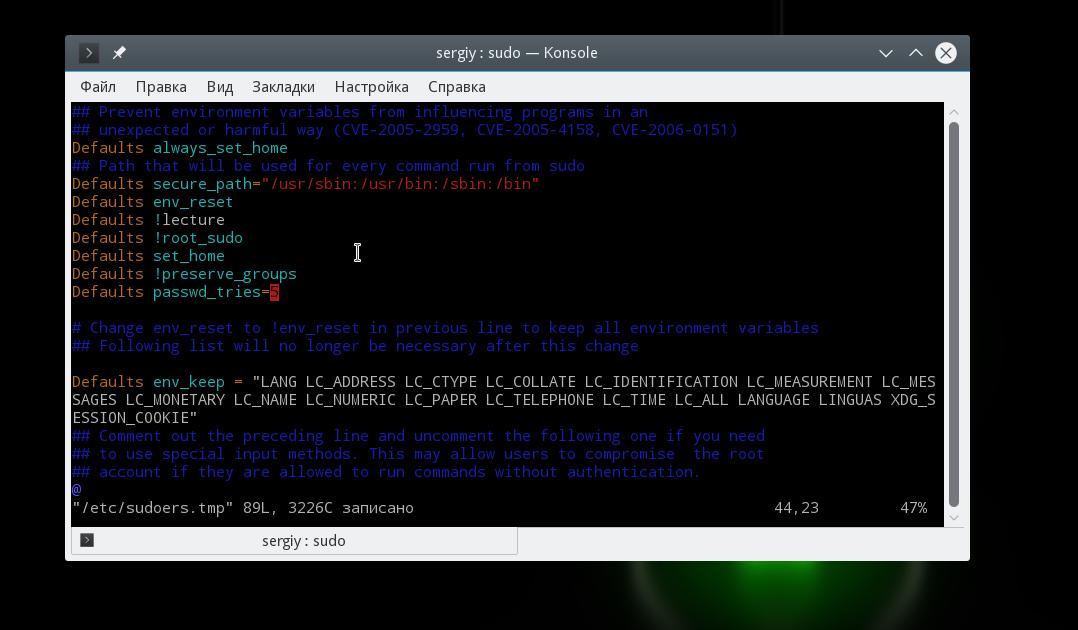Click the 'Defaults set_home' line
The width and height of the screenshot is (1078, 630).
[x=148, y=255]
